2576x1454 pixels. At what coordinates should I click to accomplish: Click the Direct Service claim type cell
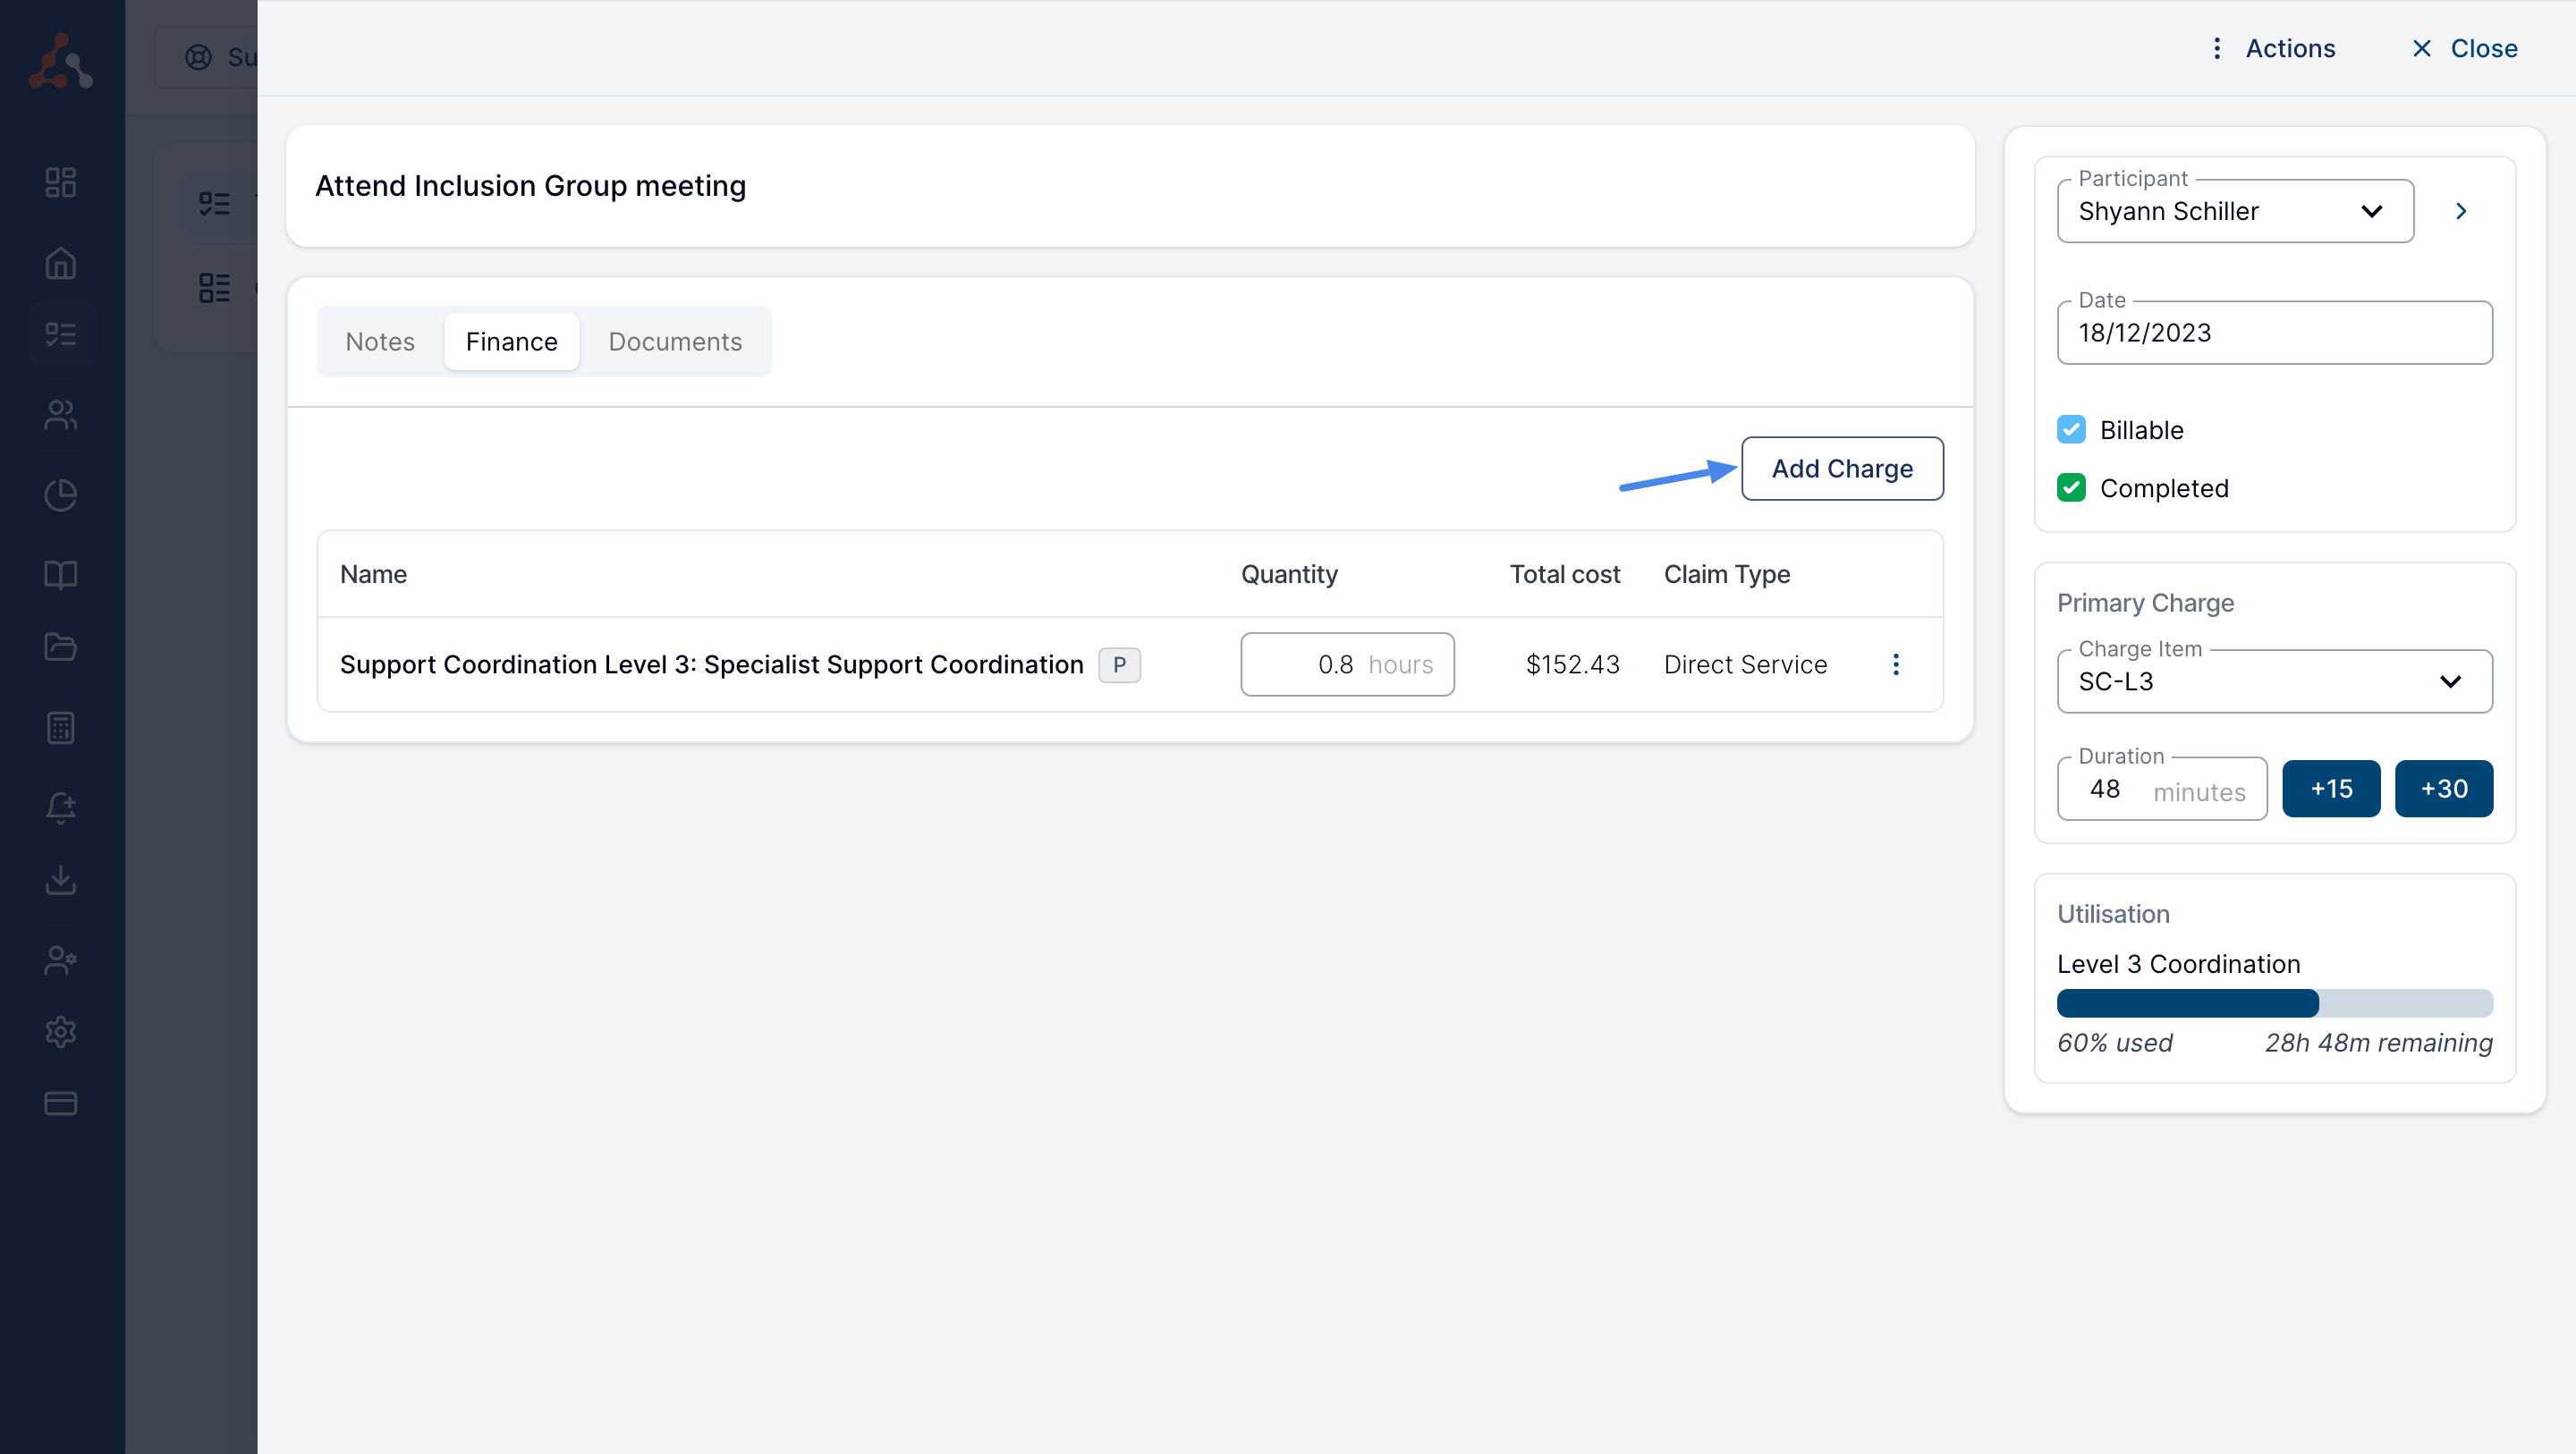click(x=1745, y=665)
